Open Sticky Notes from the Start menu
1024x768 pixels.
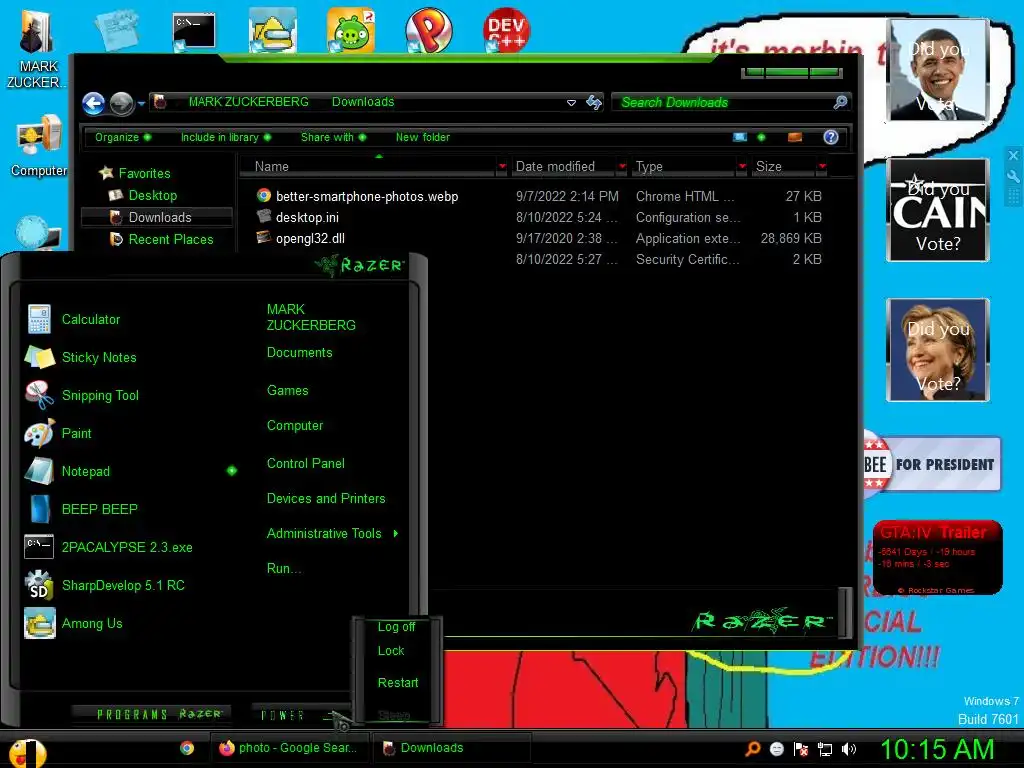click(99, 357)
